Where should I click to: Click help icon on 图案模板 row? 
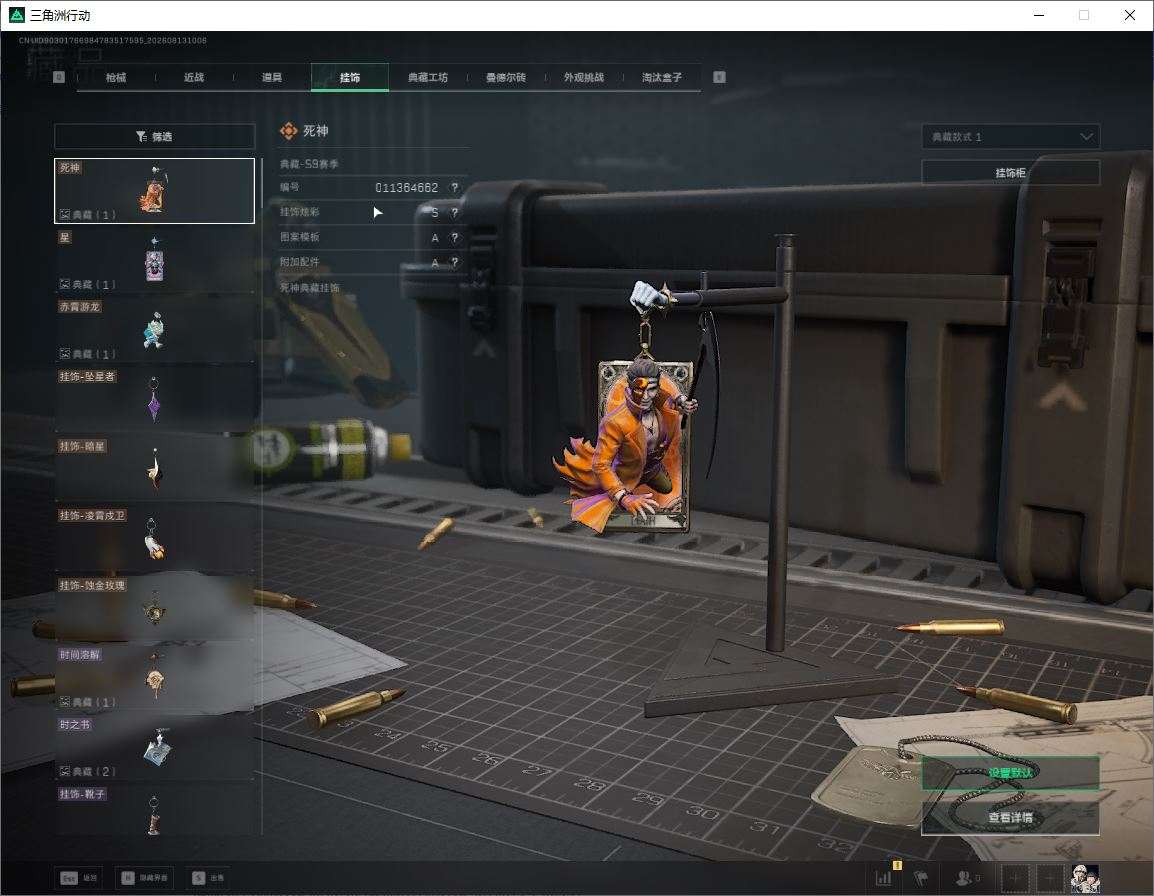[x=455, y=238]
